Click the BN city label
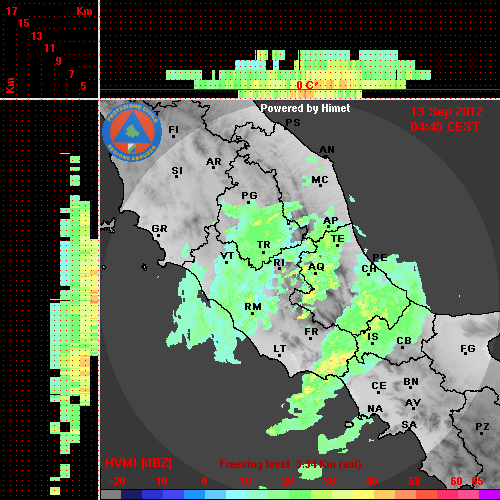 (411, 382)
